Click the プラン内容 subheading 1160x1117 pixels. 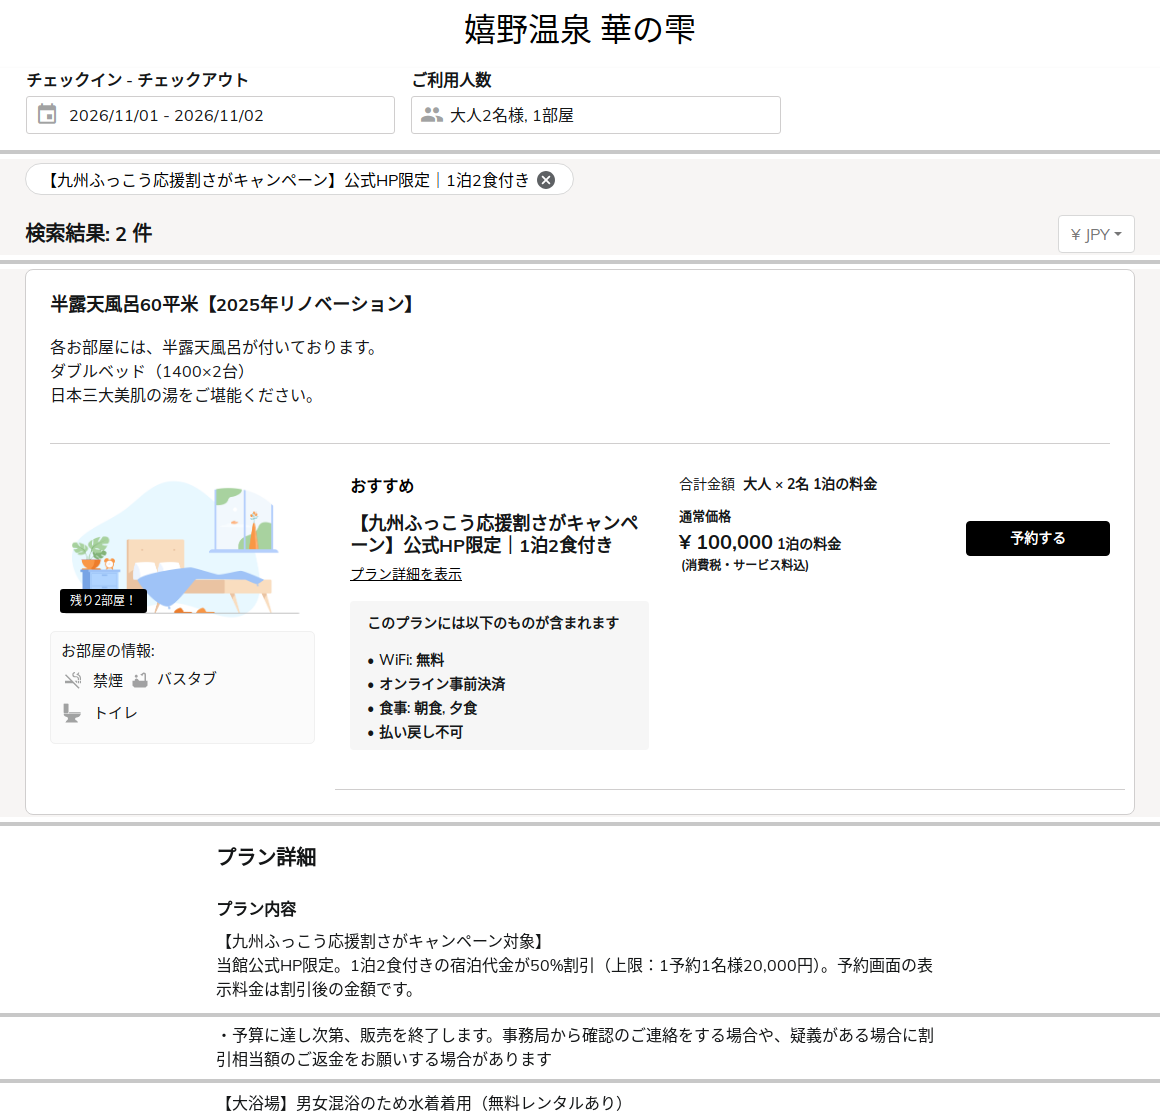256,908
